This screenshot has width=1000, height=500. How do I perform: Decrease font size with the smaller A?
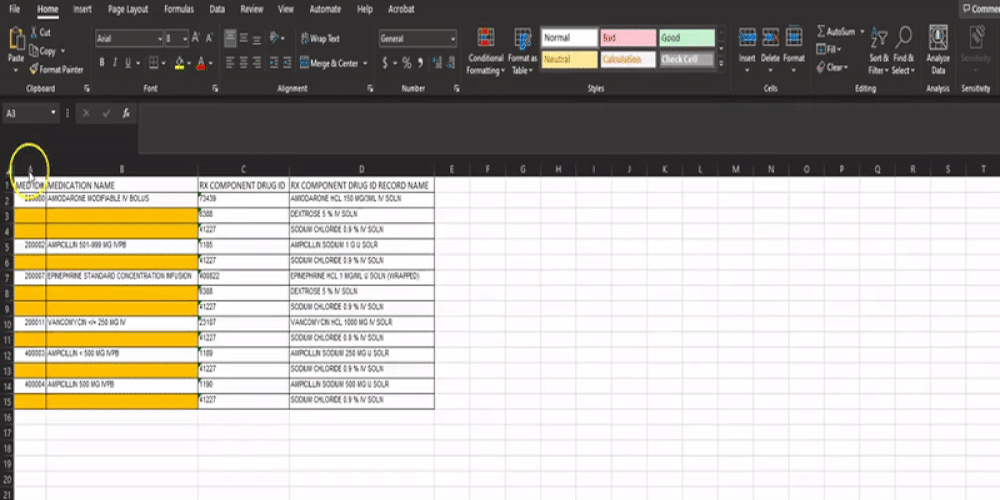(209, 38)
